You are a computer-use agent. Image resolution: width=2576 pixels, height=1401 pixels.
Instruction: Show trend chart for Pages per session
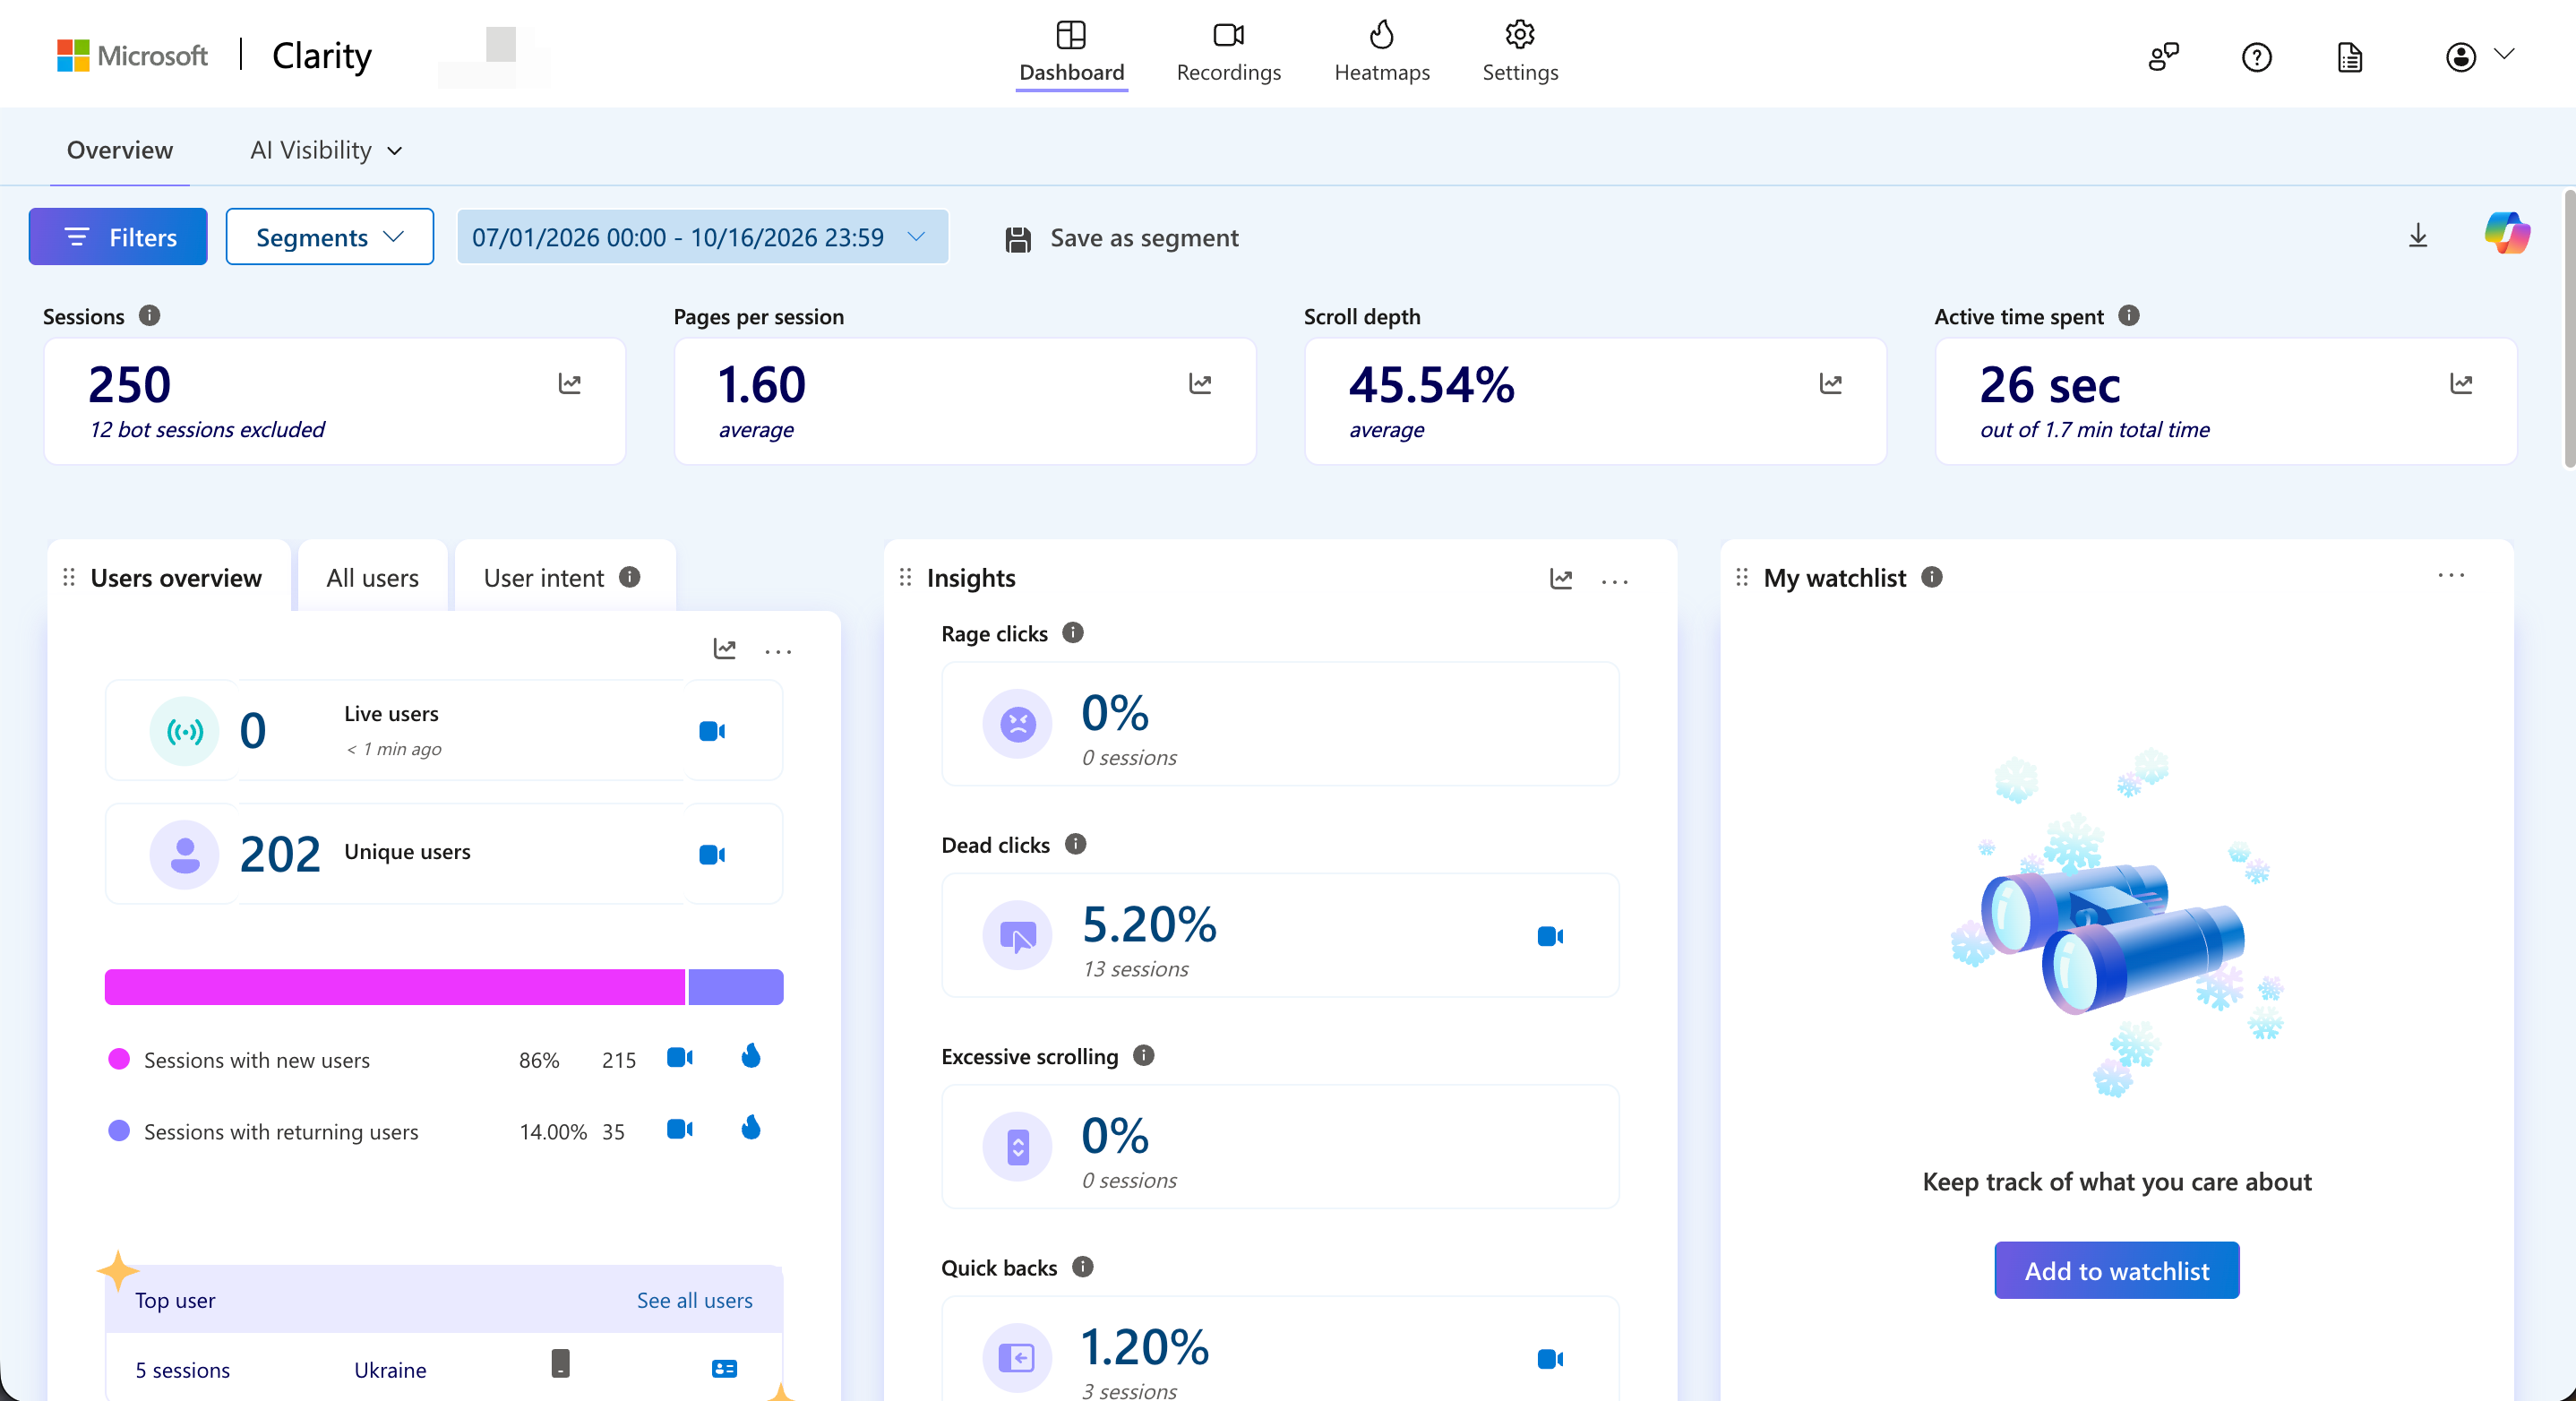1200,384
